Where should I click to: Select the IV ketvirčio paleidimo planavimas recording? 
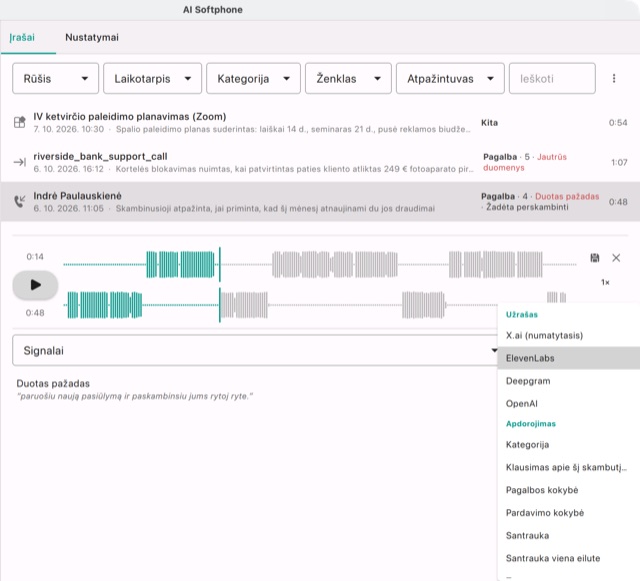click(320, 122)
